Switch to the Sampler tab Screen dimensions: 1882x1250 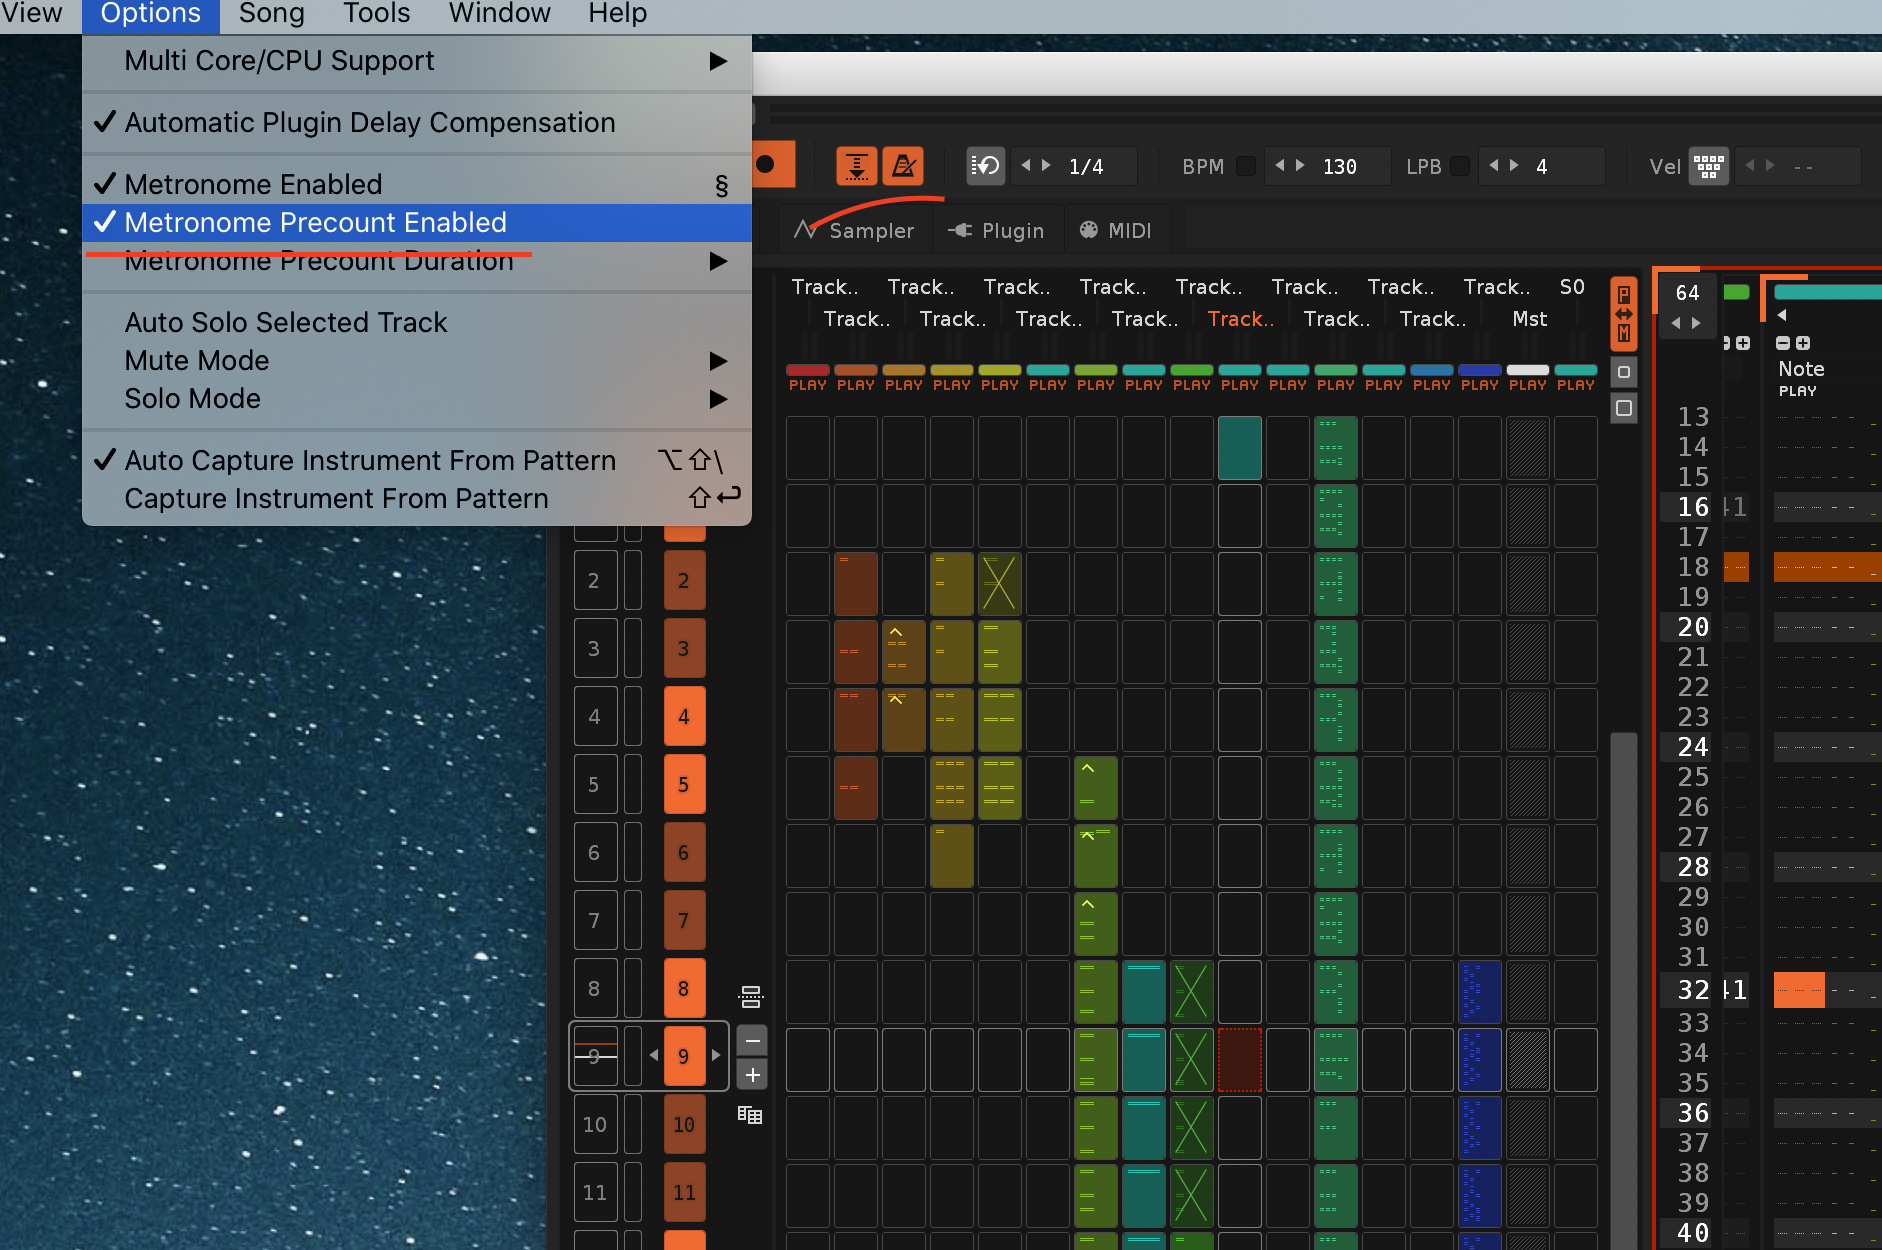tap(856, 230)
